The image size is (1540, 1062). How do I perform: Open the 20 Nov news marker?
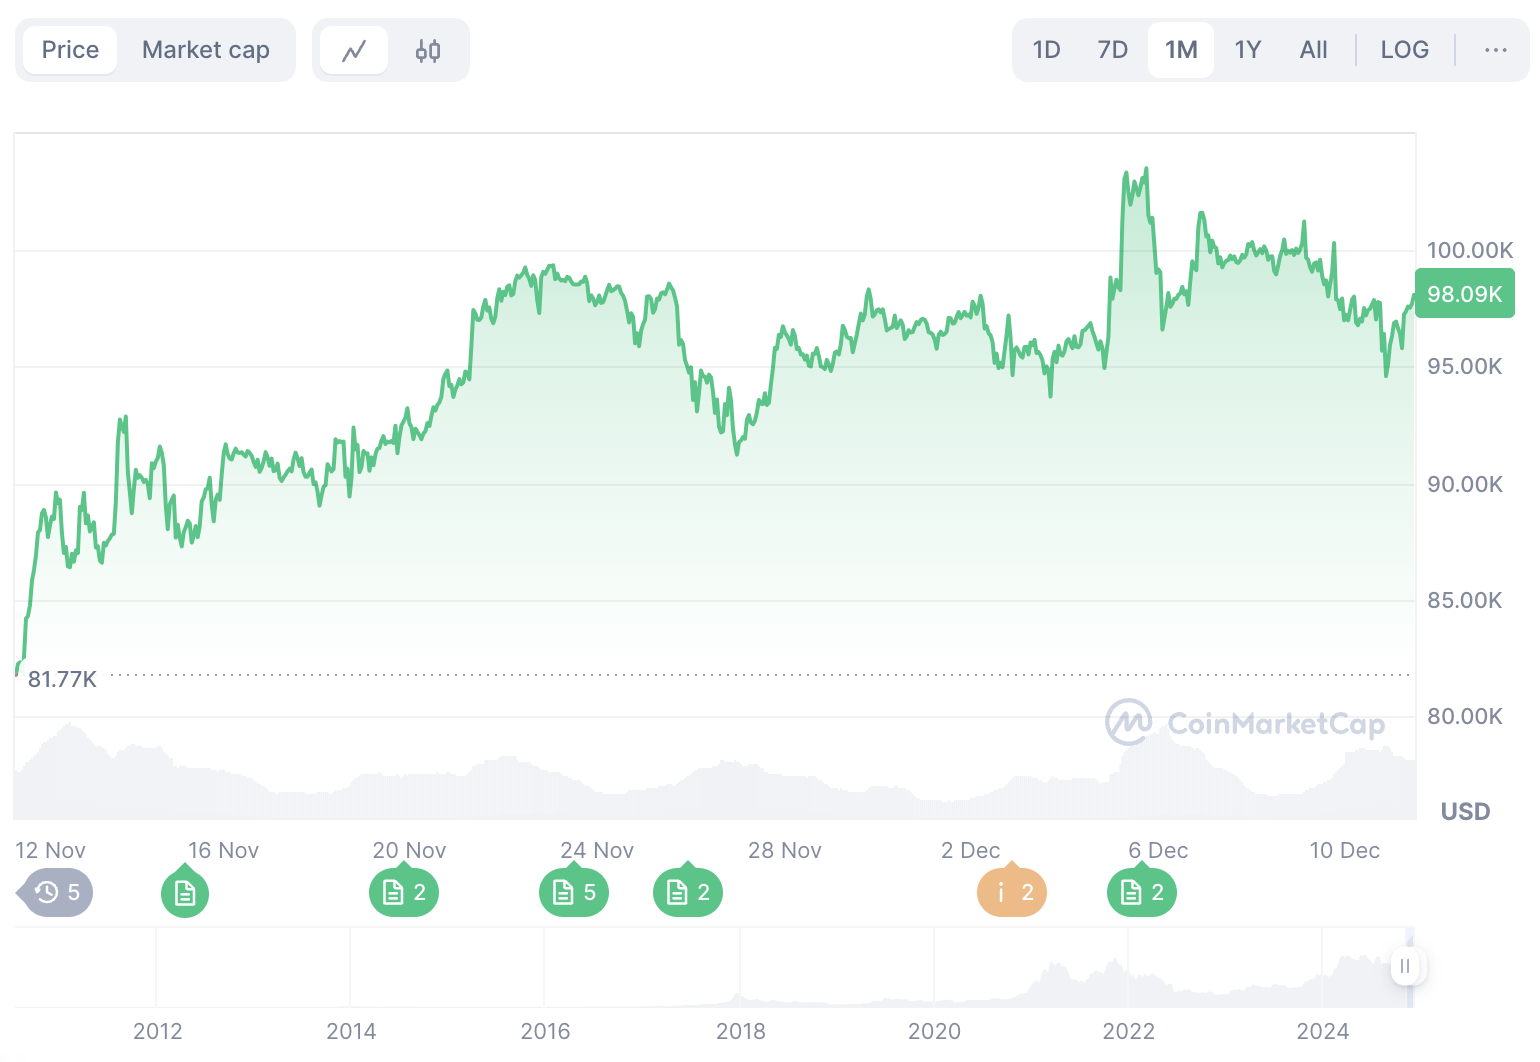point(404,892)
